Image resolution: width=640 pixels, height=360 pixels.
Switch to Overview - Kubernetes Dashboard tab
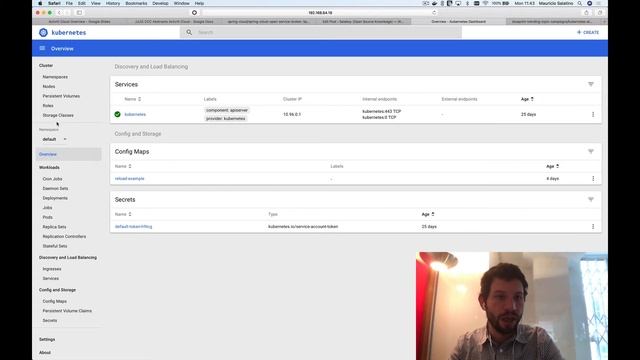tap(458, 21)
